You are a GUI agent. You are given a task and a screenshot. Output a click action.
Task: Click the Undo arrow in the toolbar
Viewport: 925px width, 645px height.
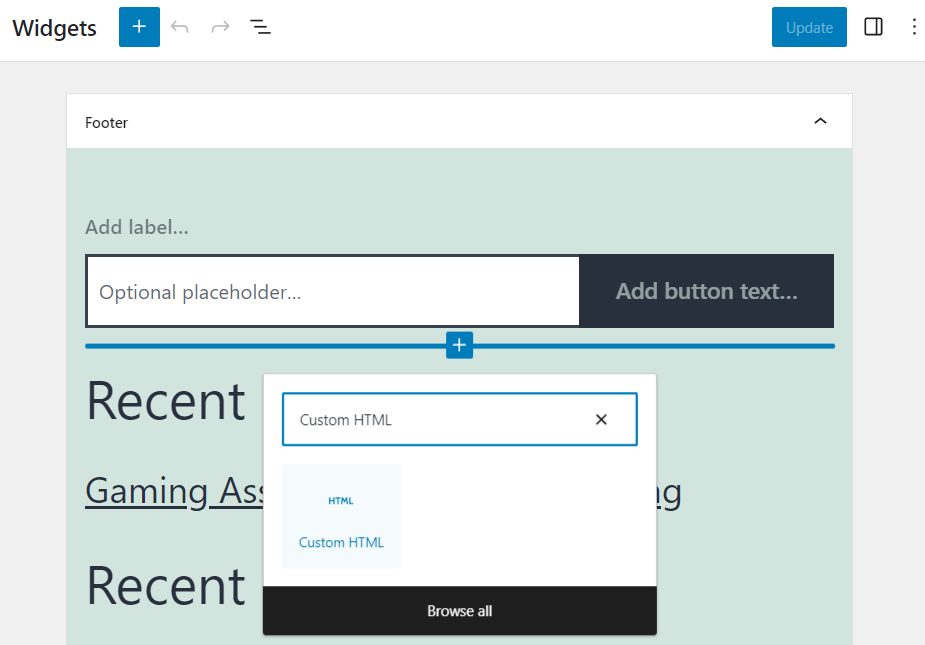[180, 27]
